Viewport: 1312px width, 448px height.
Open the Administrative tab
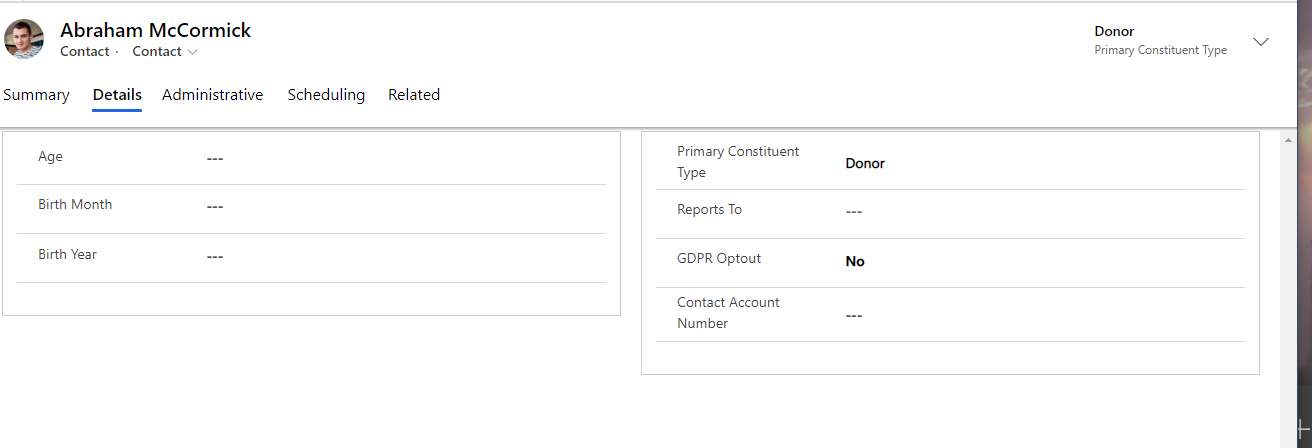click(x=212, y=95)
